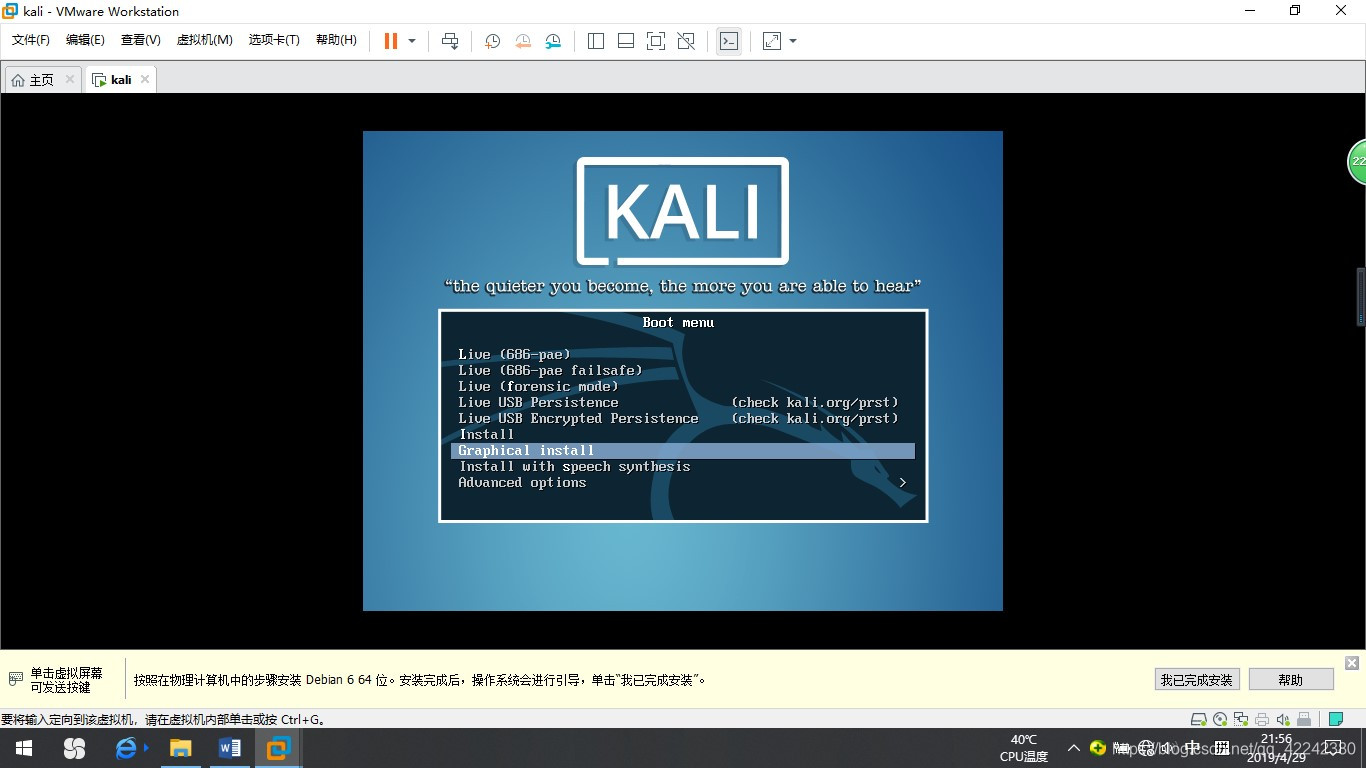Viewport: 1366px width, 768px height.
Task: Launch Internet Explorer from taskbar
Action: tap(127, 748)
